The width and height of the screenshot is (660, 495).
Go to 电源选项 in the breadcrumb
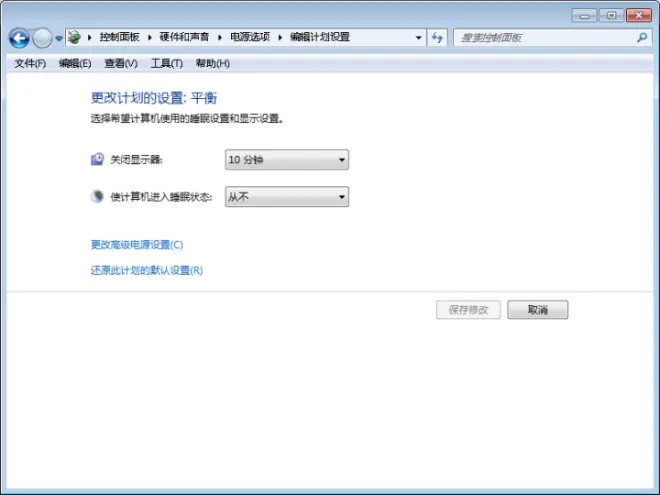click(x=250, y=37)
